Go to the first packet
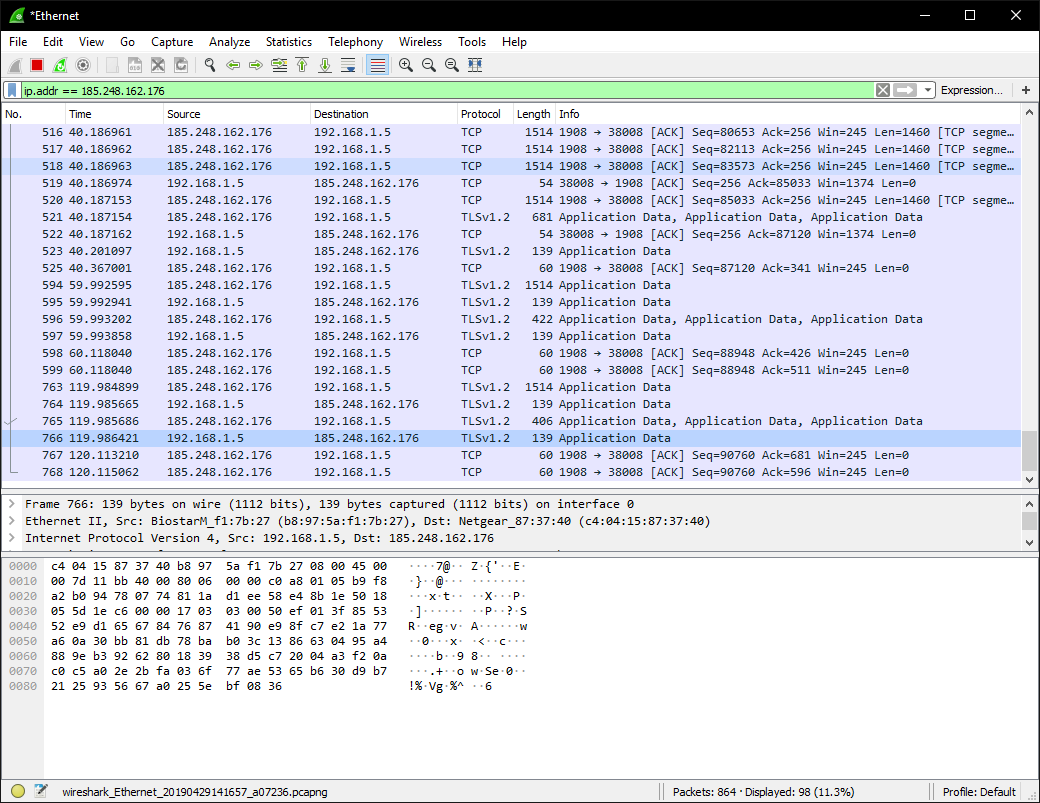Screen dimensions: 1040x803 coord(302,65)
